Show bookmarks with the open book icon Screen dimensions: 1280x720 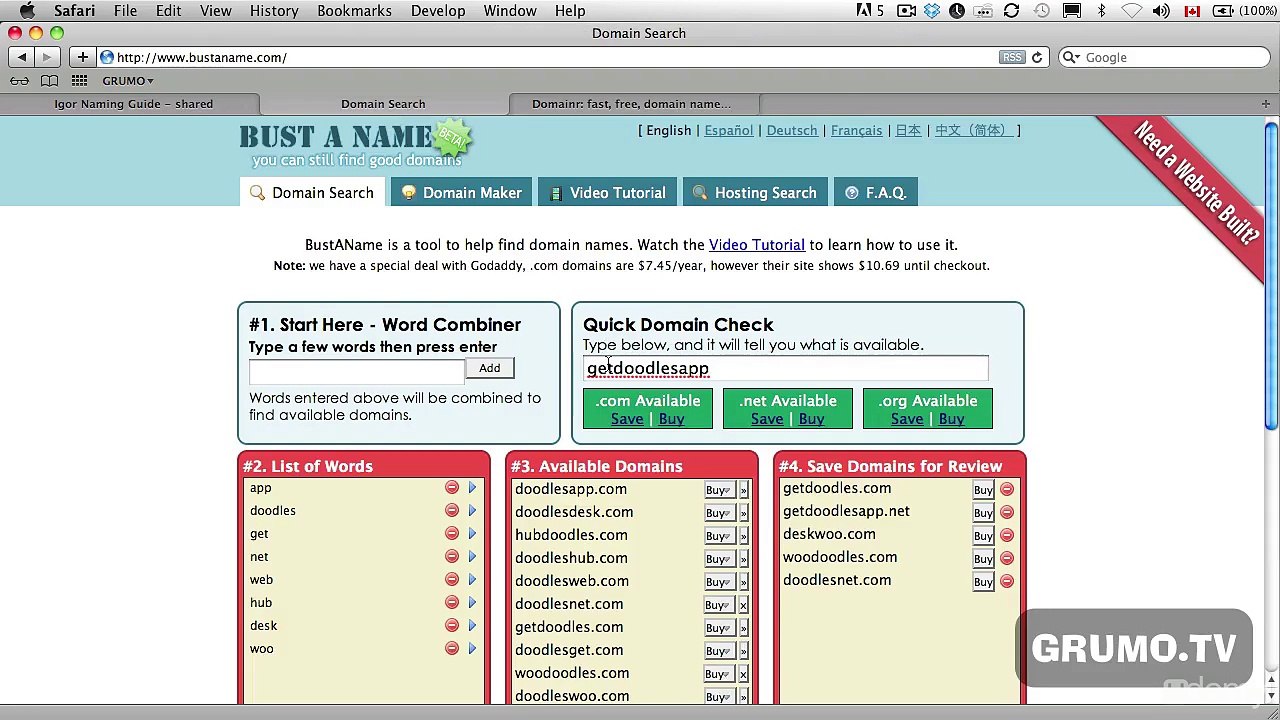[49, 81]
